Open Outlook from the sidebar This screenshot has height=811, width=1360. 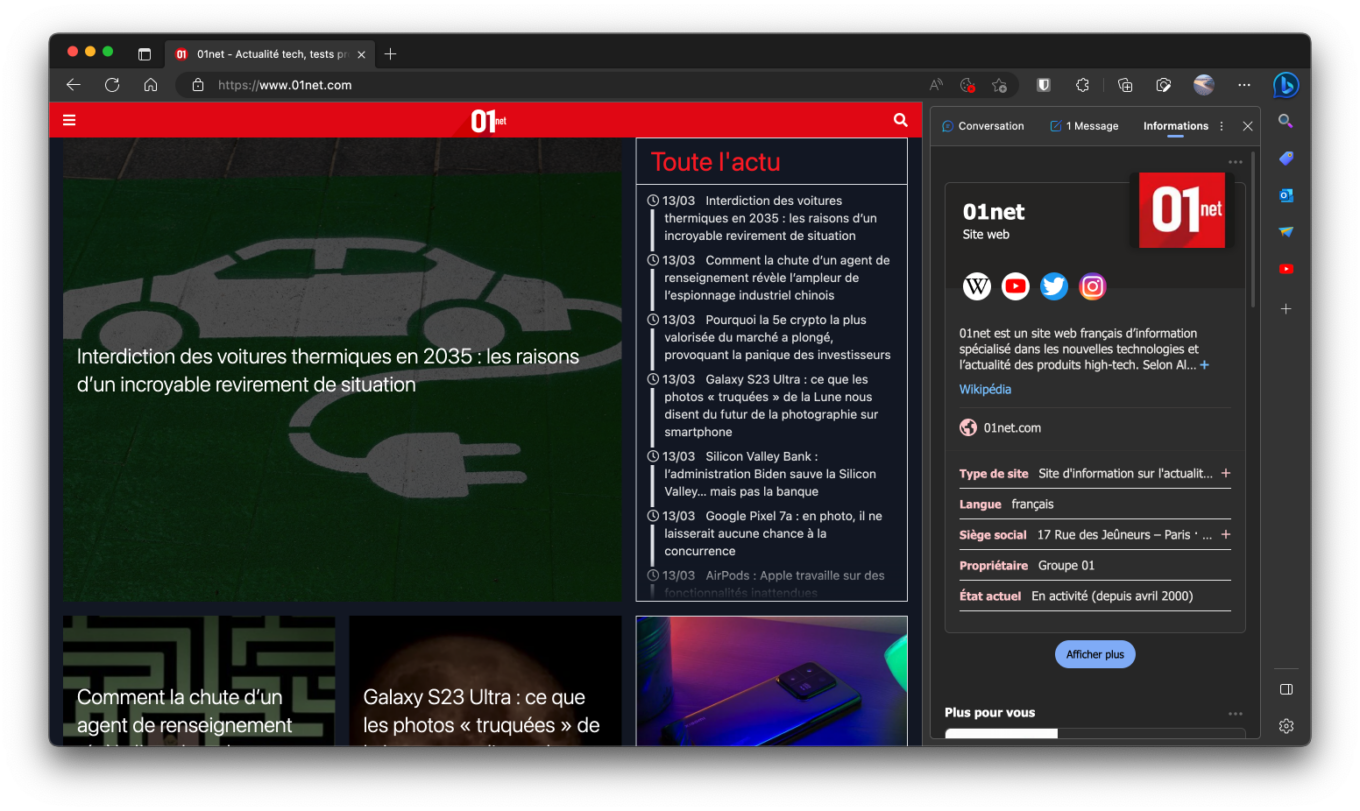coord(1286,195)
